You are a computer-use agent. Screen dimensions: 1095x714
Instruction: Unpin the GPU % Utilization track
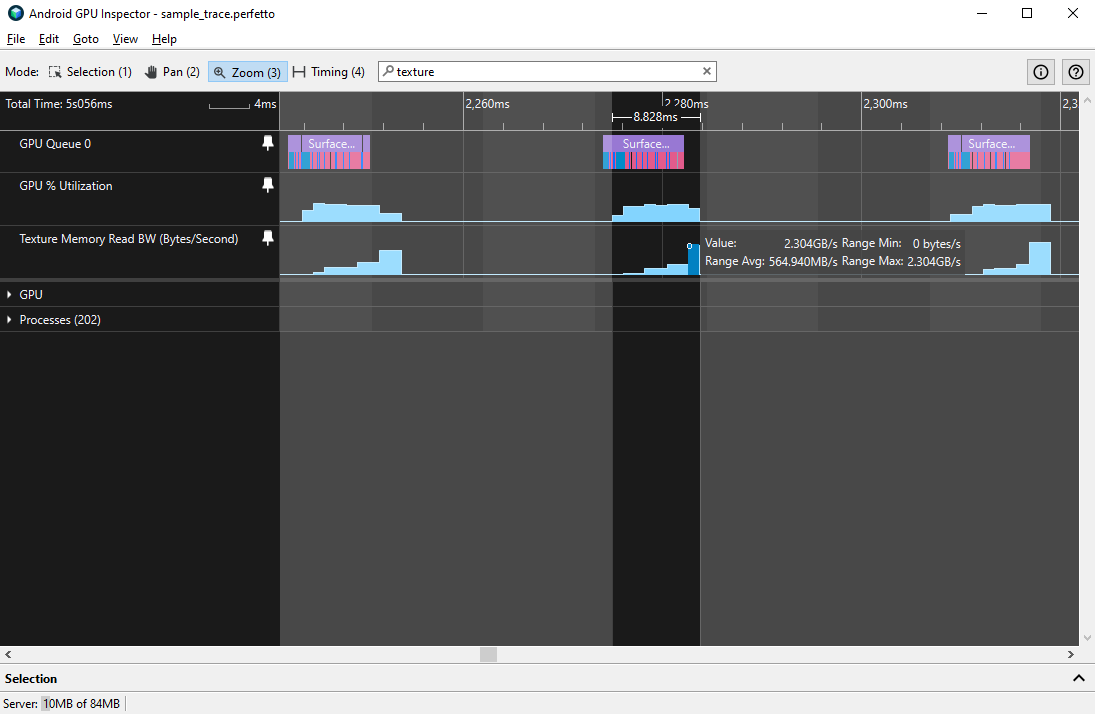[267, 184]
